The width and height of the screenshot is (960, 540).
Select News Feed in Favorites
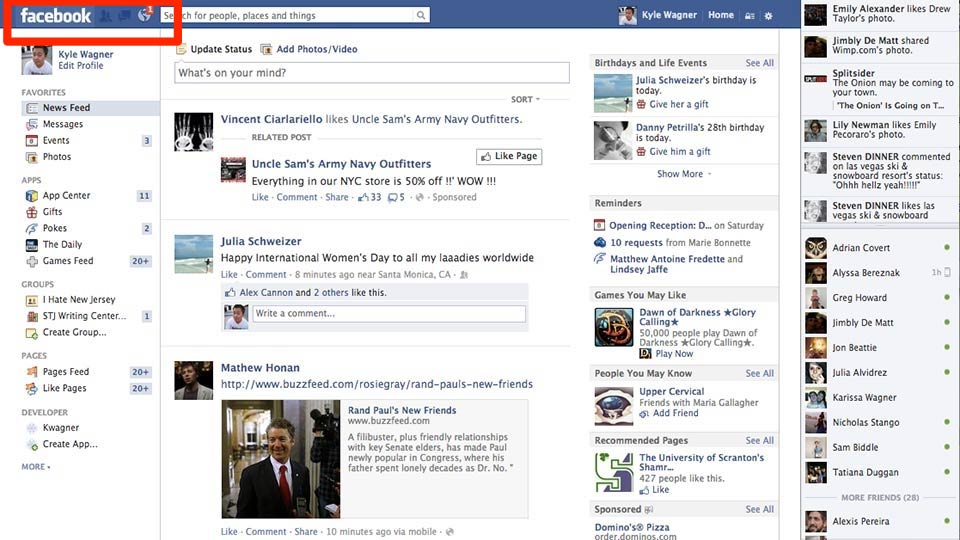click(90, 108)
